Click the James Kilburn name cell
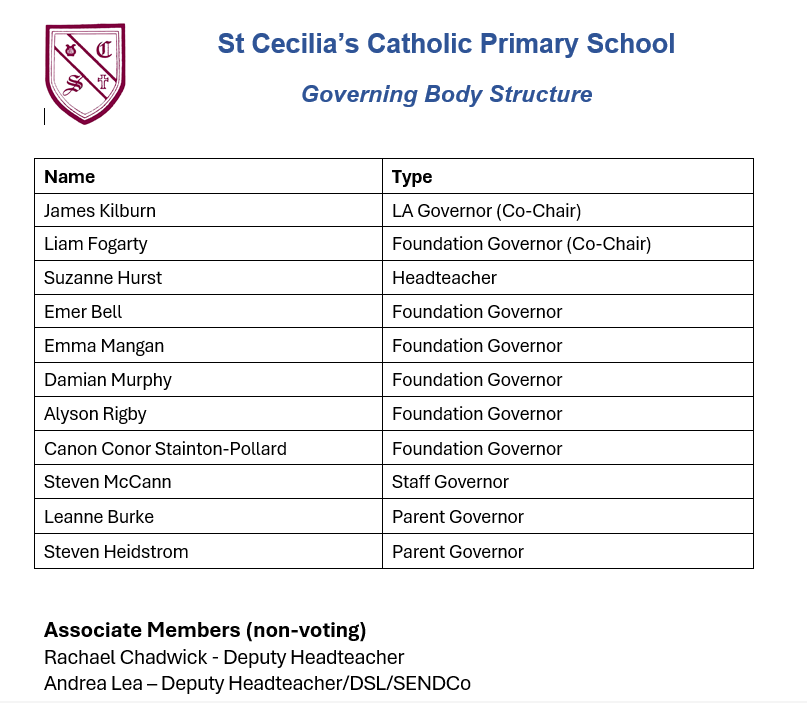Viewport: 807px width, 703px height. pos(100,211)
